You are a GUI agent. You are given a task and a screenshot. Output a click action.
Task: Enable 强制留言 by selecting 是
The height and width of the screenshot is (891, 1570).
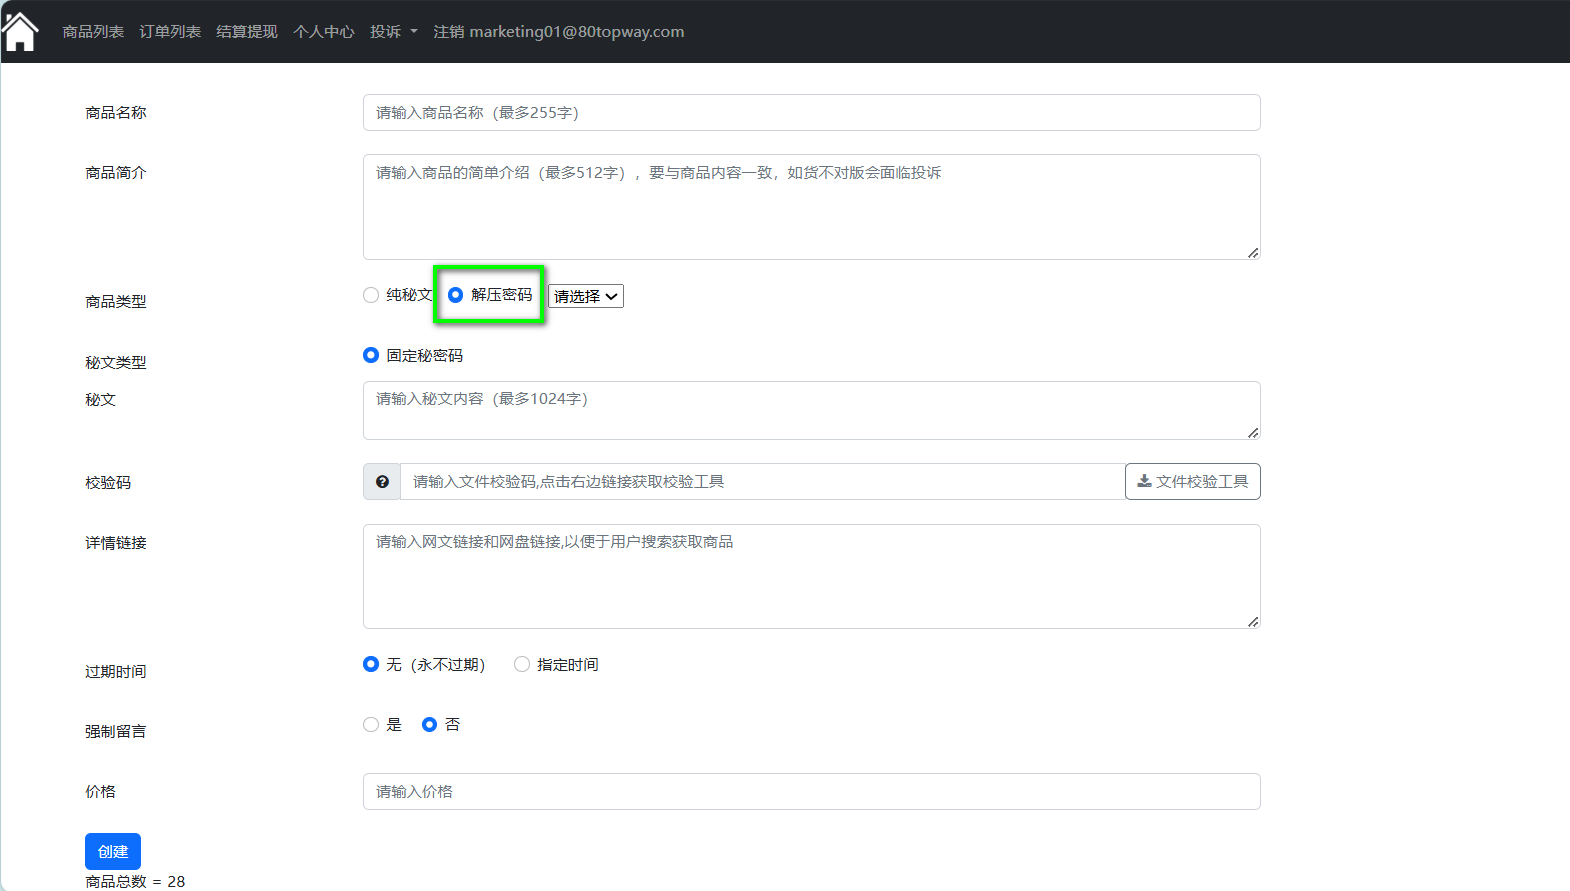[371, 725]
